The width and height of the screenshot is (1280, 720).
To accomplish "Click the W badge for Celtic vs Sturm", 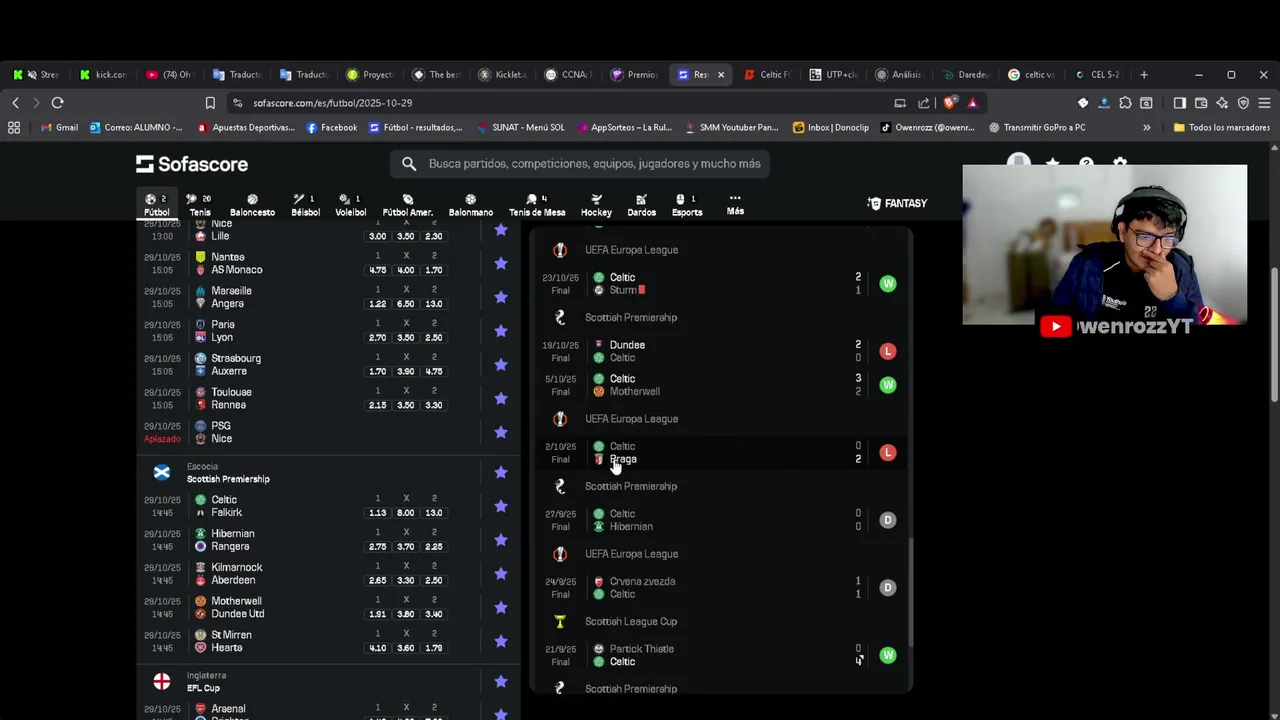I will click(887, 284).
